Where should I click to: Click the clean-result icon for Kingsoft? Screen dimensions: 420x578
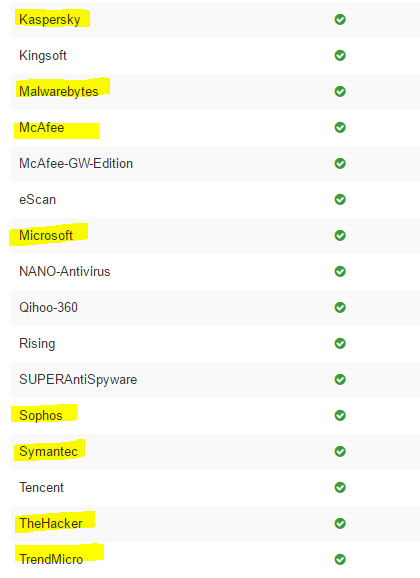point(340,55)
